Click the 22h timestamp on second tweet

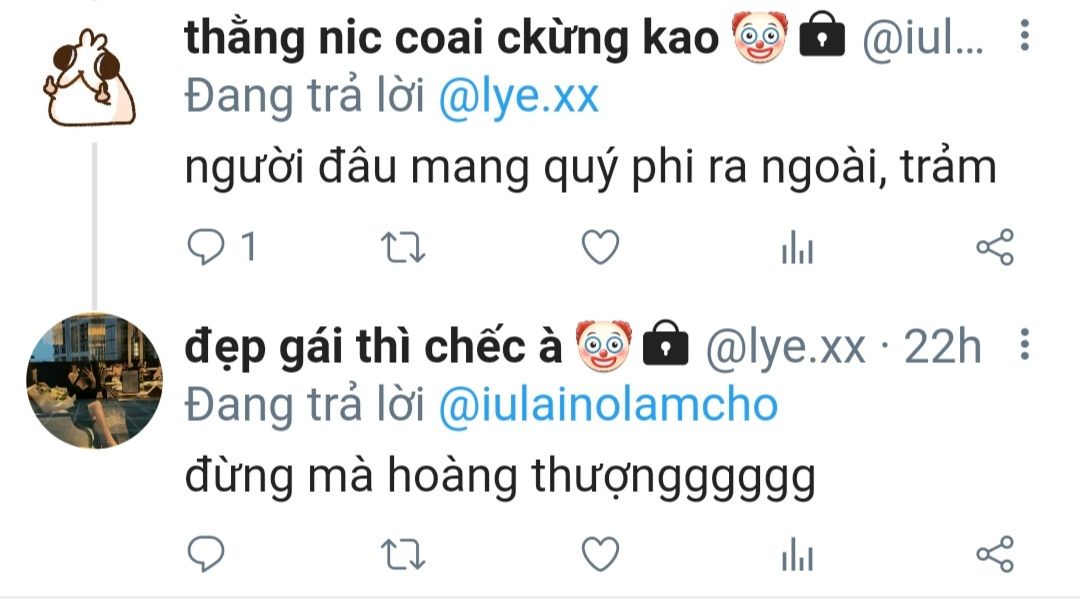[x=942, y=346]
